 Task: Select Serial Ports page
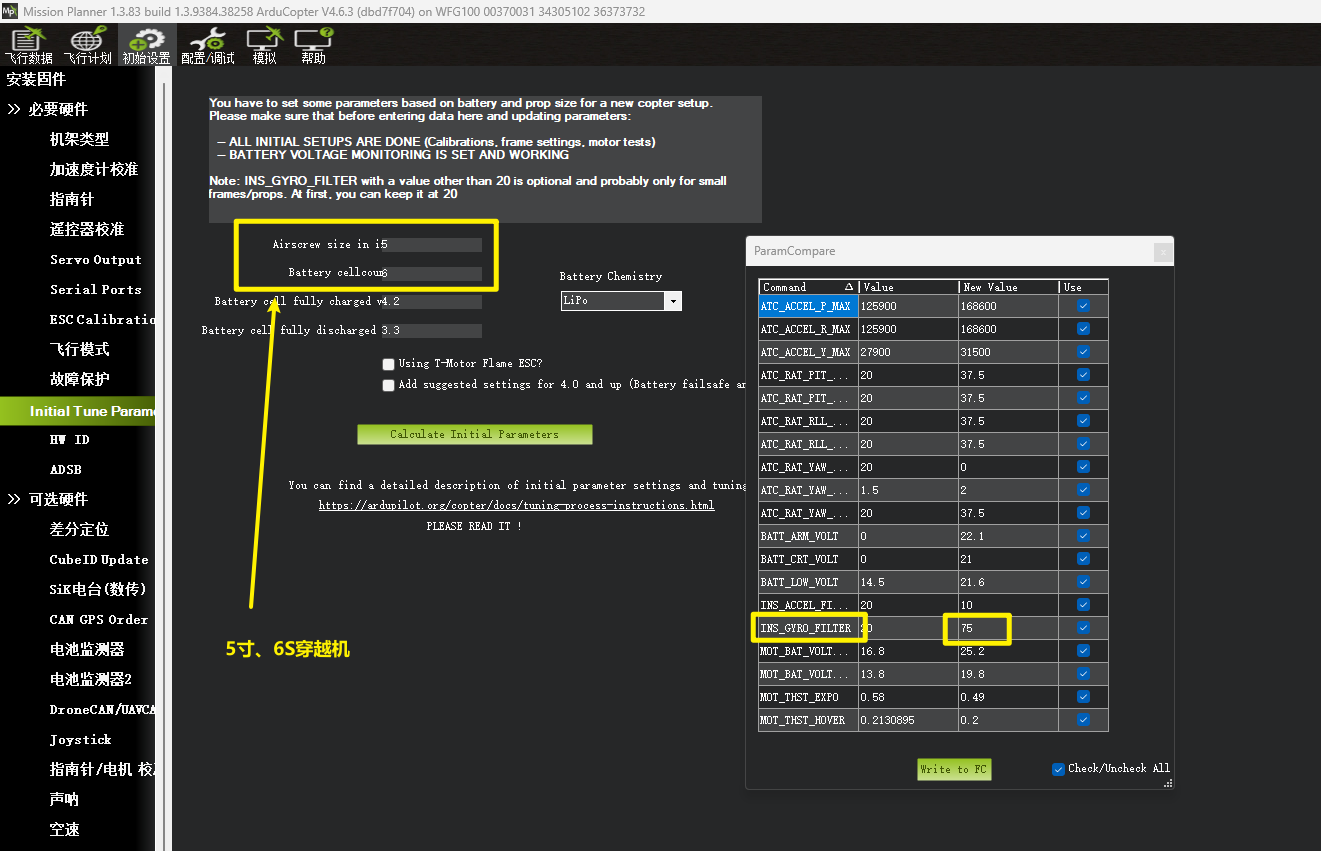coord(95,289)
